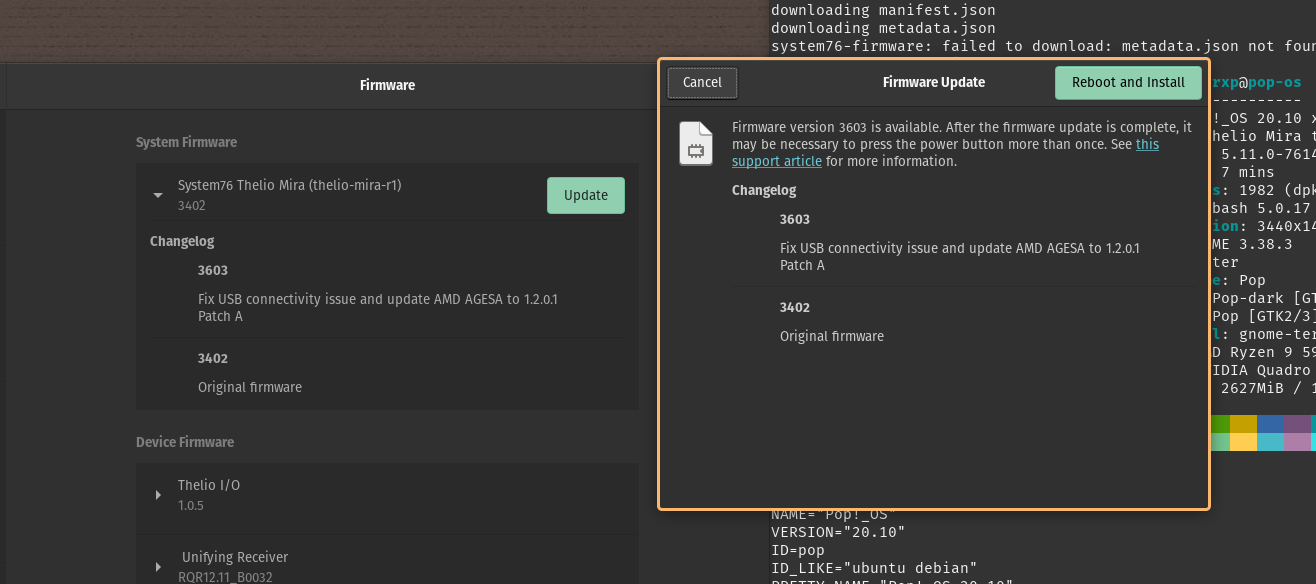Click the Device Firmware section heading
The image size is (1316, 584).
184,441
